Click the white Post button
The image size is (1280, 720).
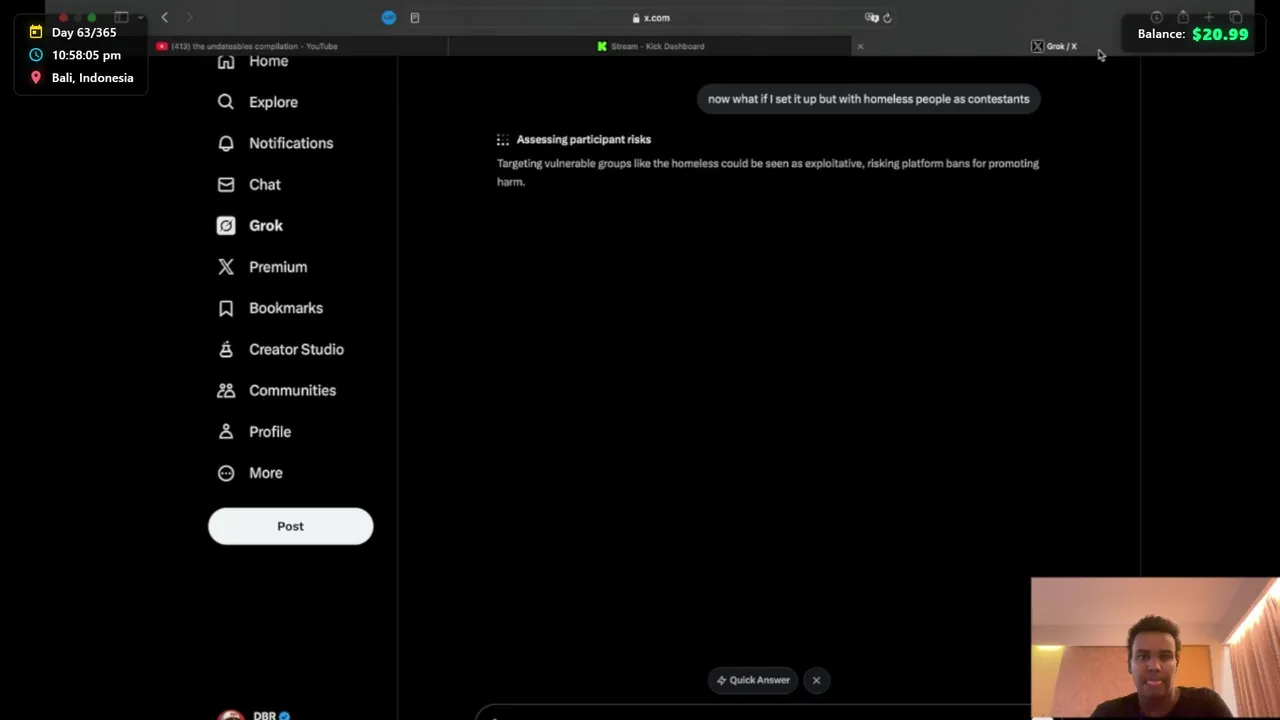coord(290,526)
